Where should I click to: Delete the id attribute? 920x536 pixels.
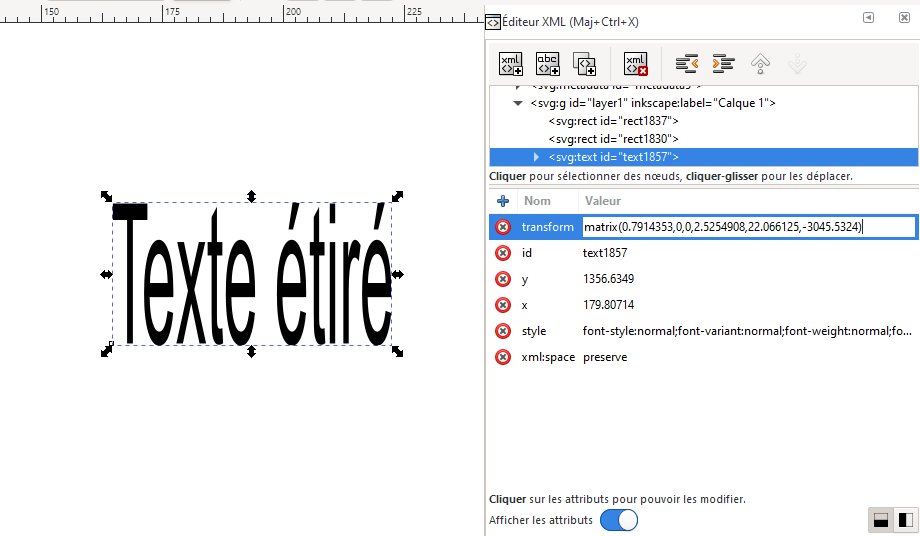pyautogui.click(x=503, y=253)
